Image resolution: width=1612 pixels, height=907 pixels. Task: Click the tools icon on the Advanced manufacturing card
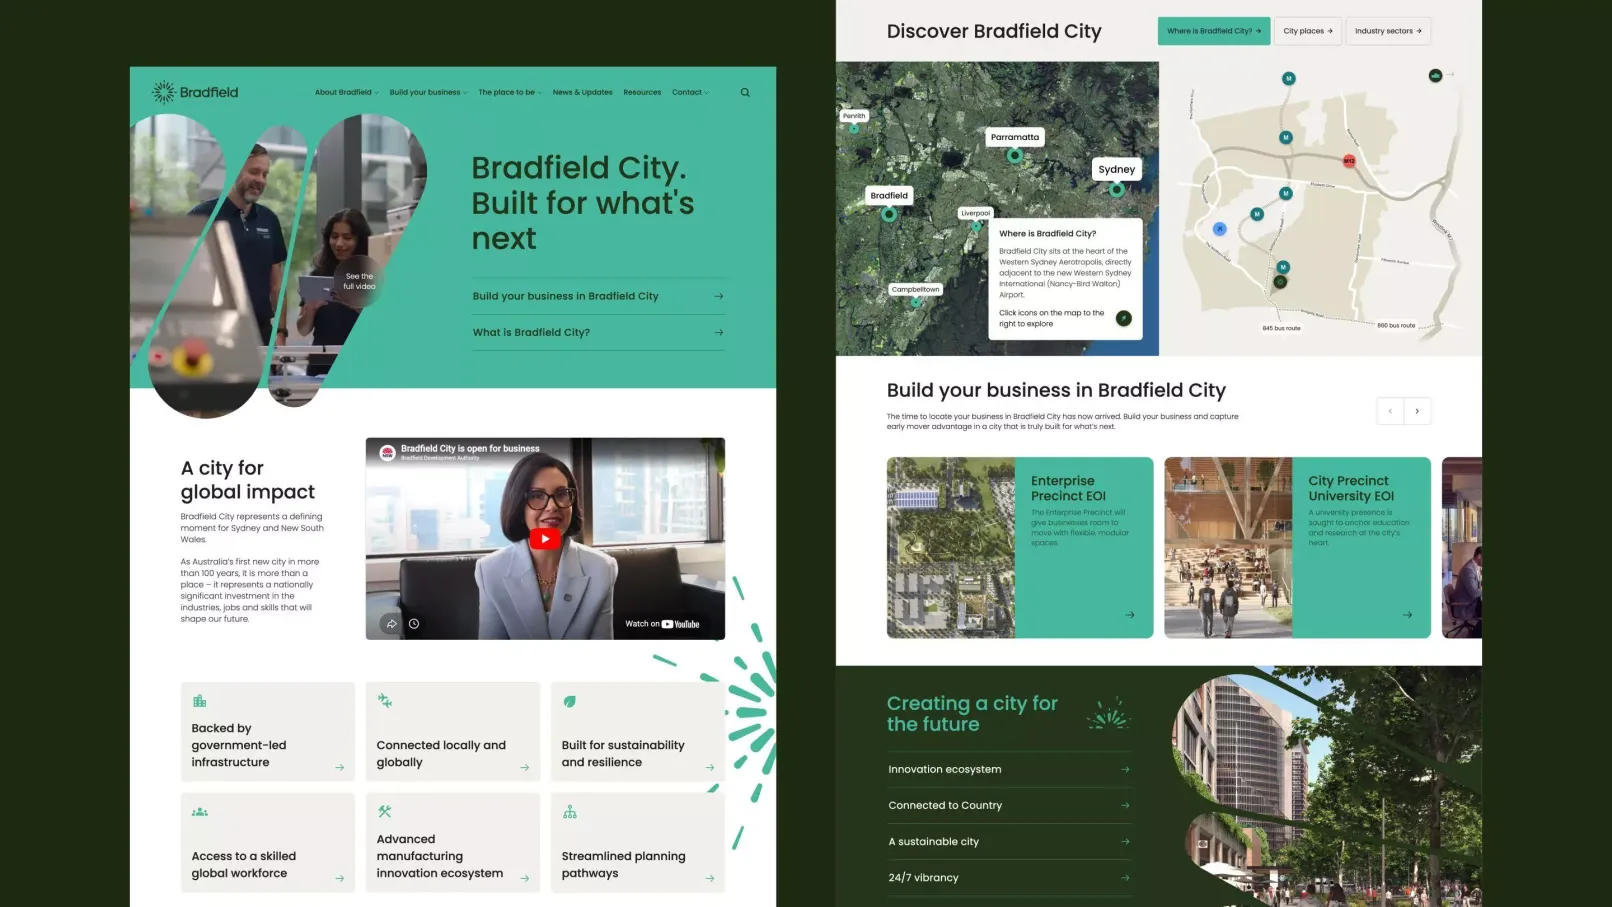pyautogui.click(x=385, y=811)
